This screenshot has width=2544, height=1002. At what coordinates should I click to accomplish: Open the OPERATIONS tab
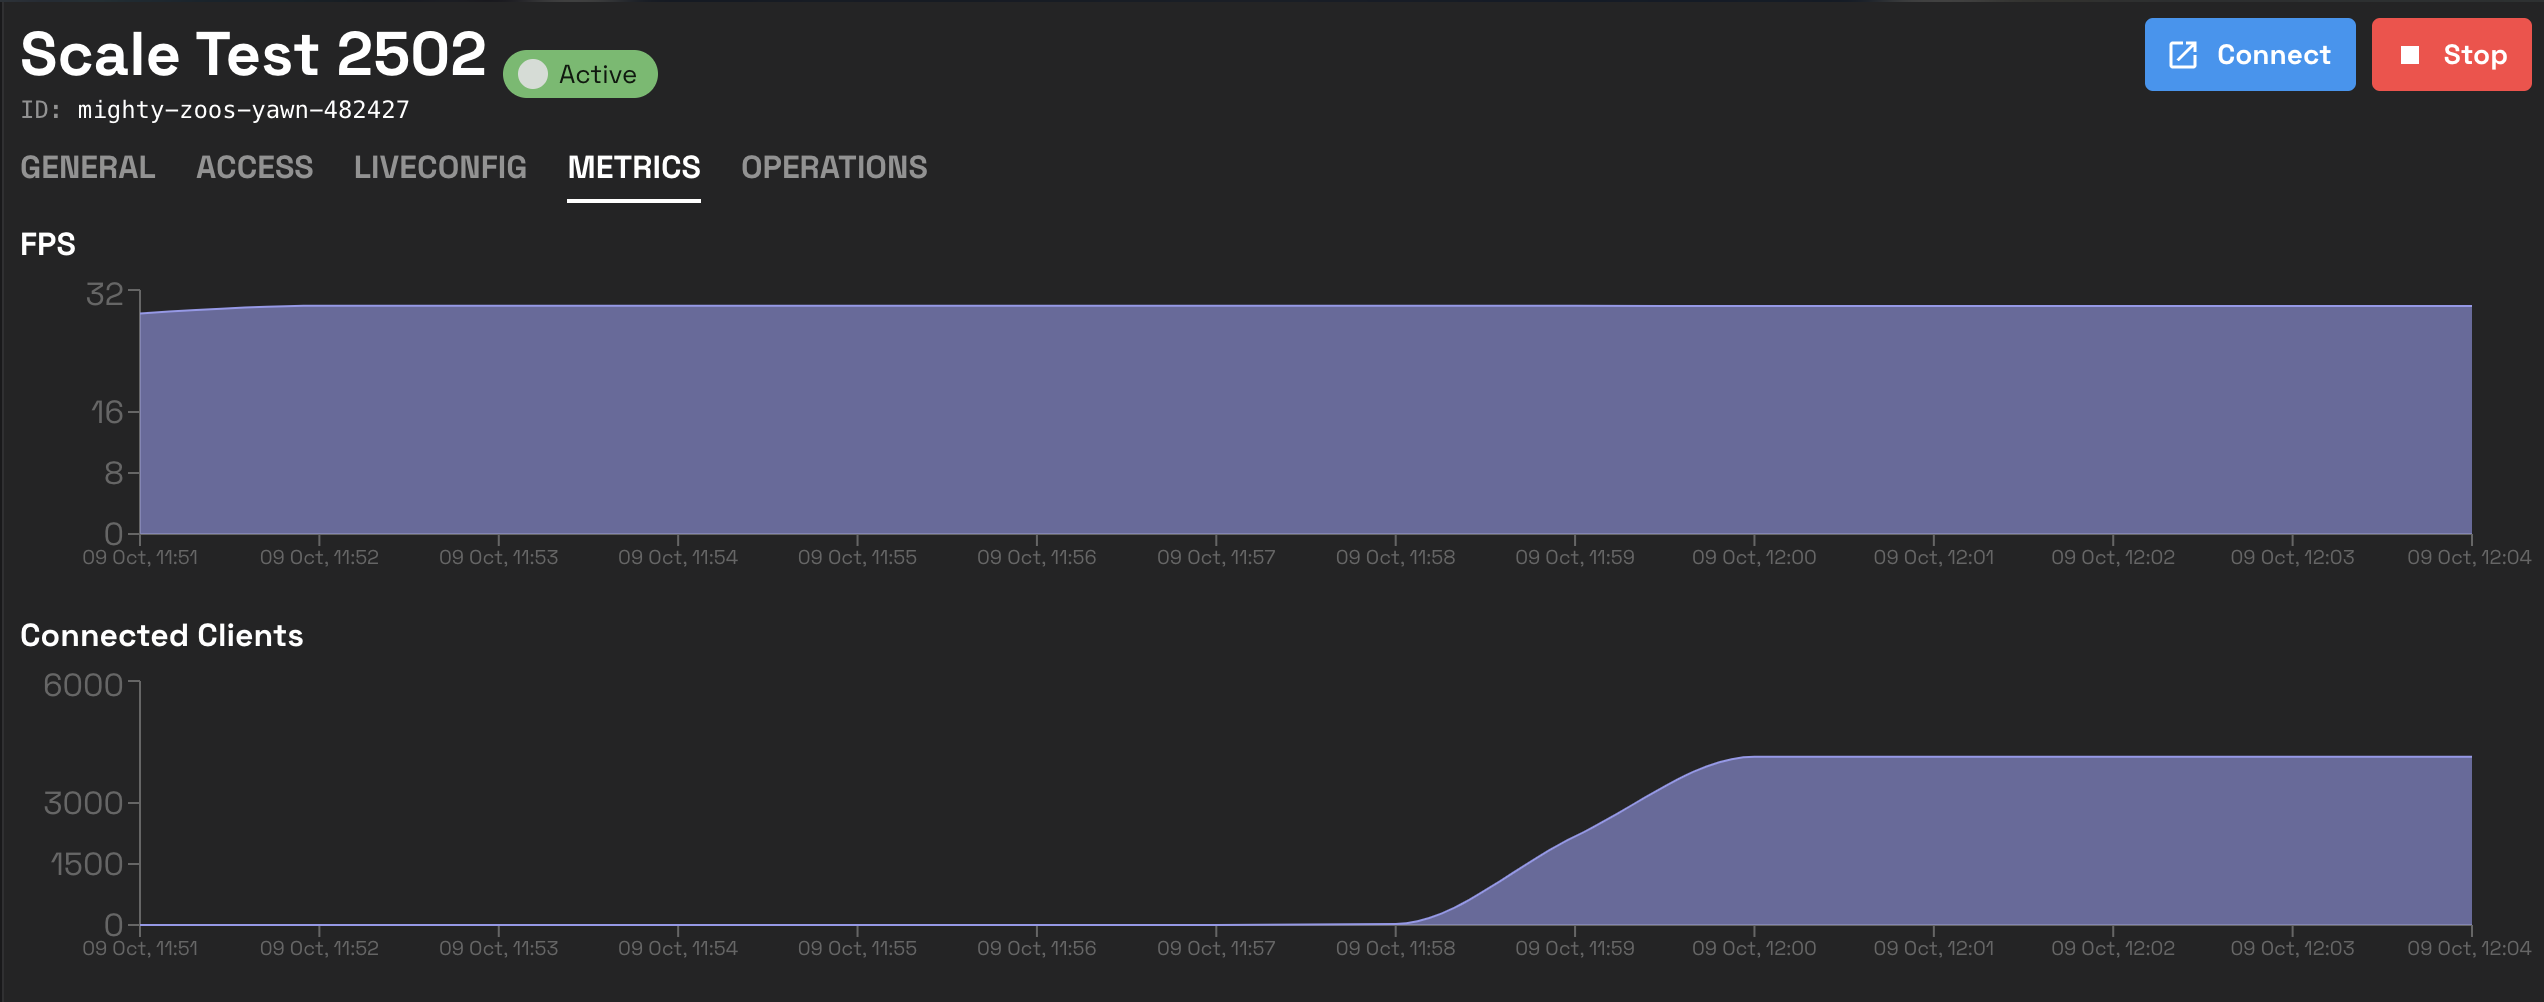coord(833,167)
